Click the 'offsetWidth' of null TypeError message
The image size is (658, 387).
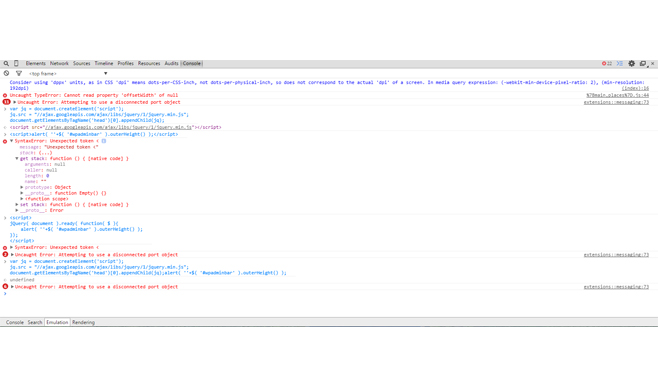(x=94, y=95)
